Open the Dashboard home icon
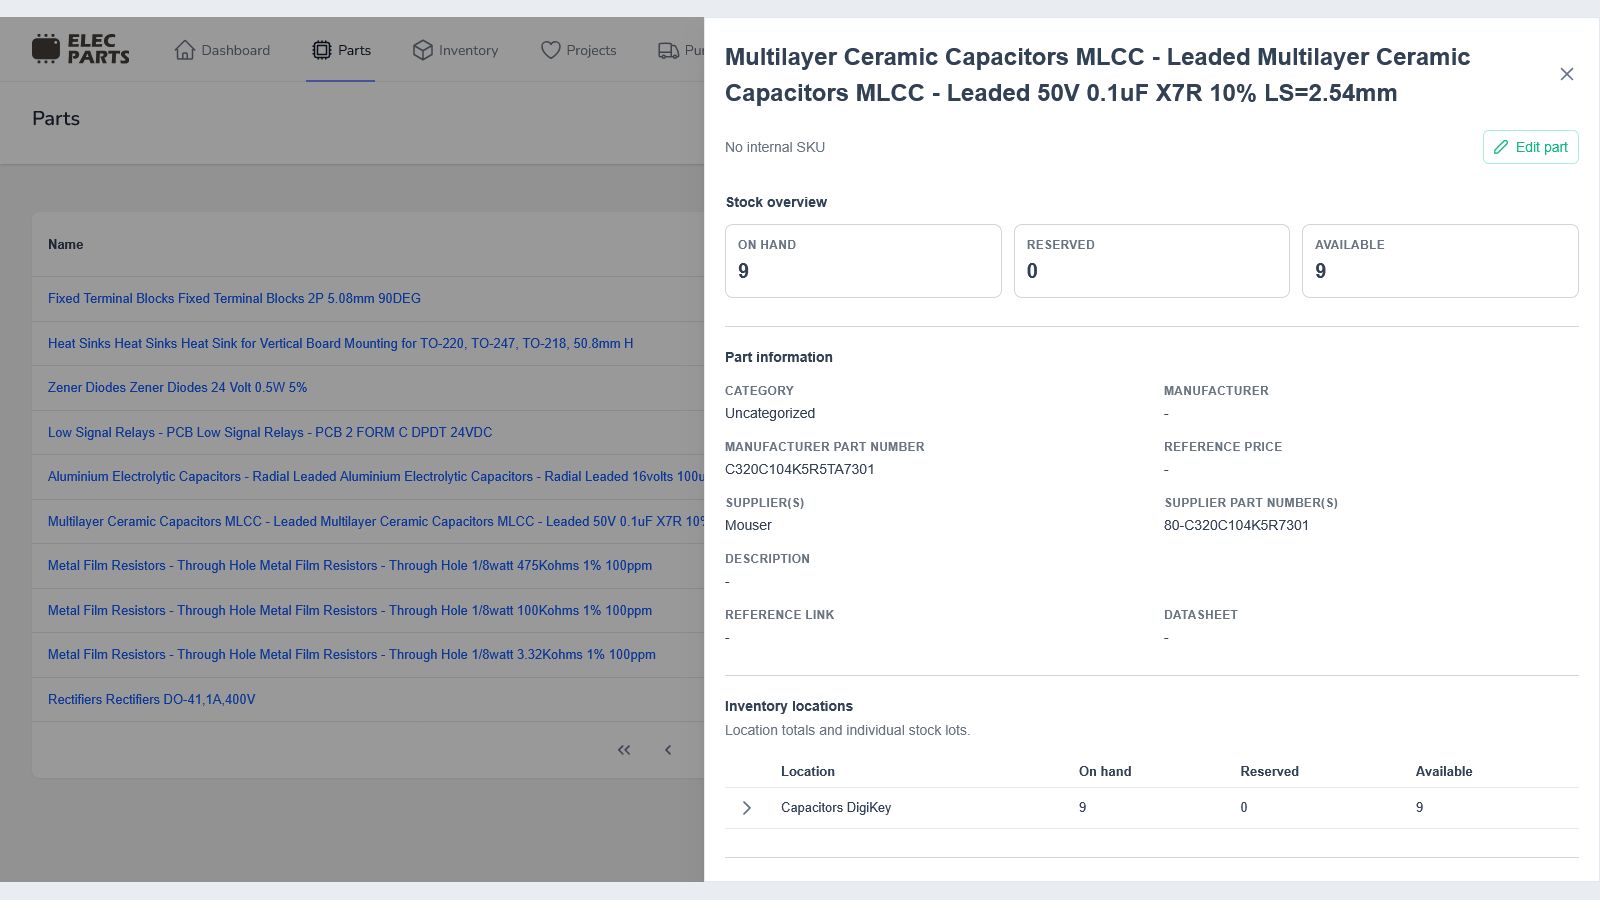 185,50
